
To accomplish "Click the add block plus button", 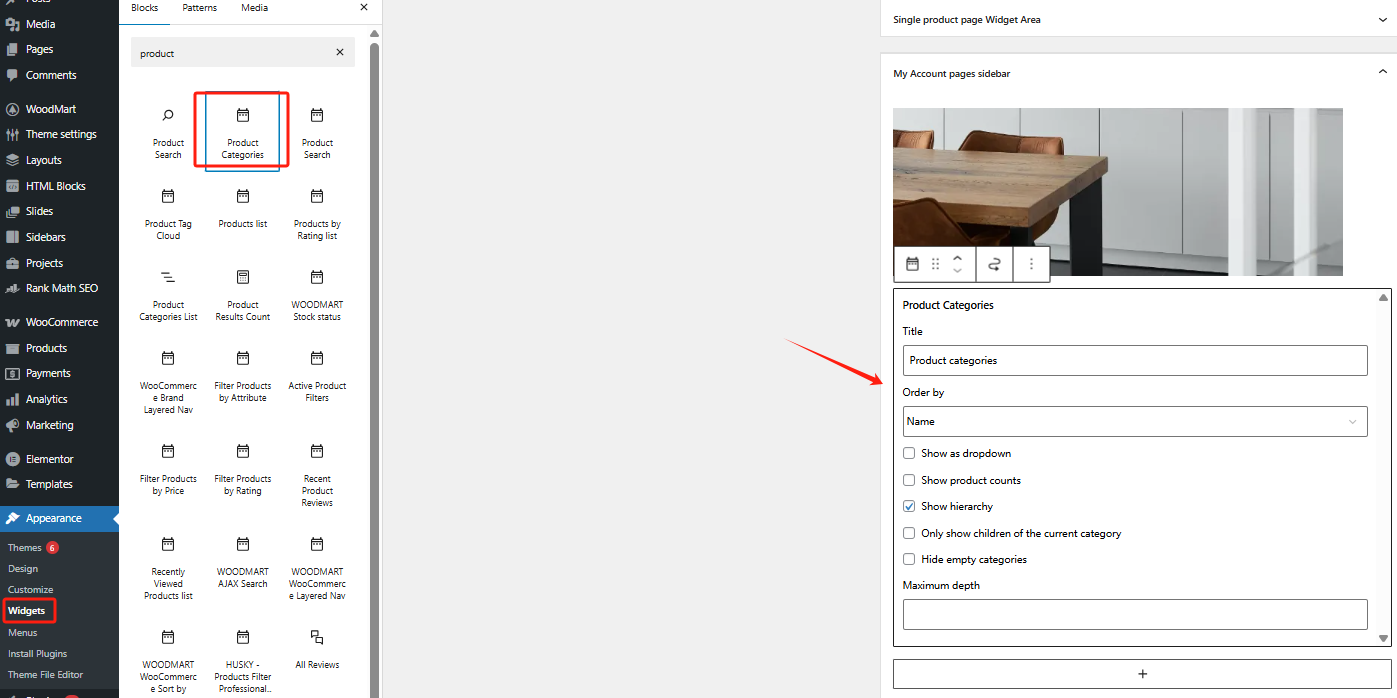I will tap(1142, 674).
